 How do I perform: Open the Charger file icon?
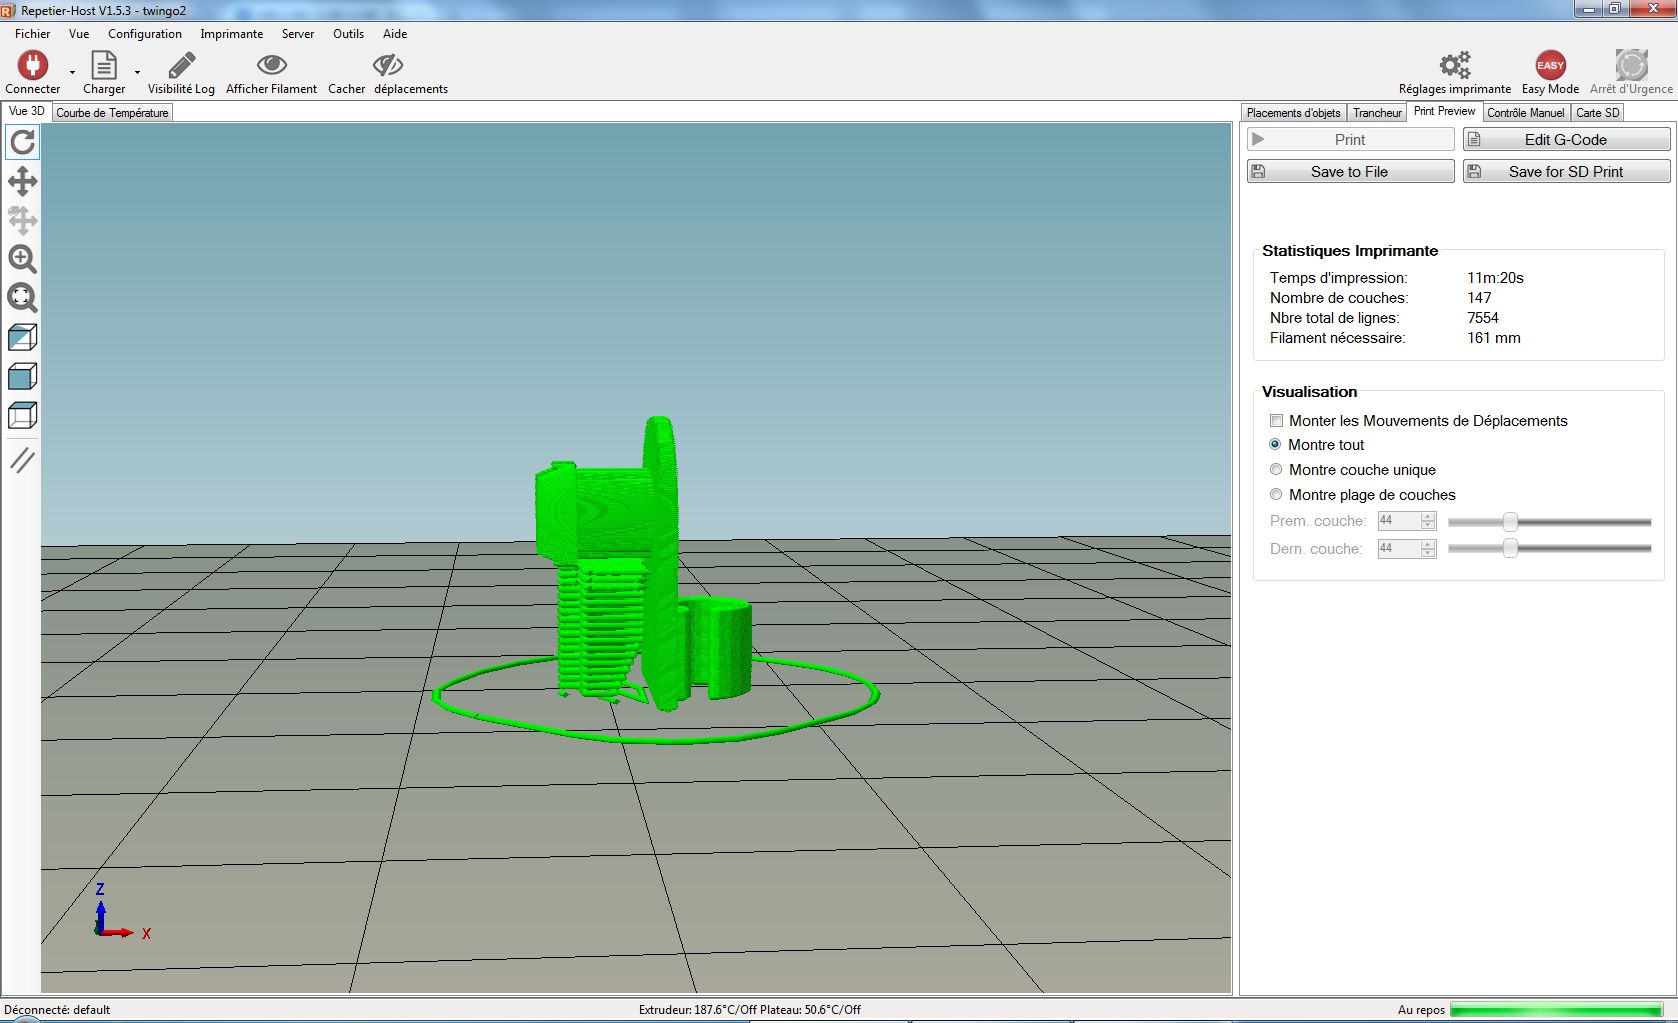point(103,65)
